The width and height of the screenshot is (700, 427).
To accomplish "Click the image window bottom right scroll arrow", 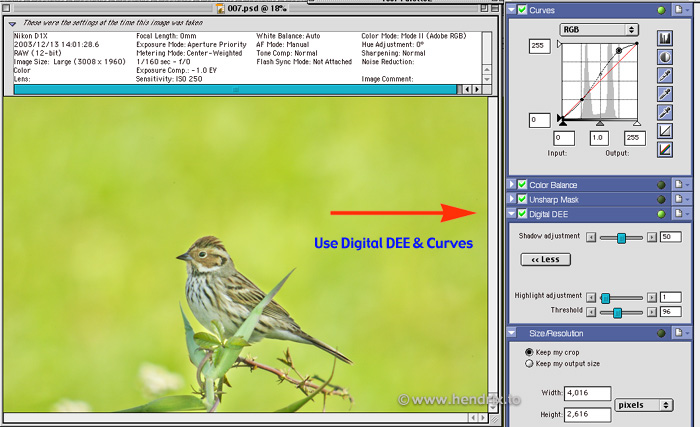I will tap(483, 418).
